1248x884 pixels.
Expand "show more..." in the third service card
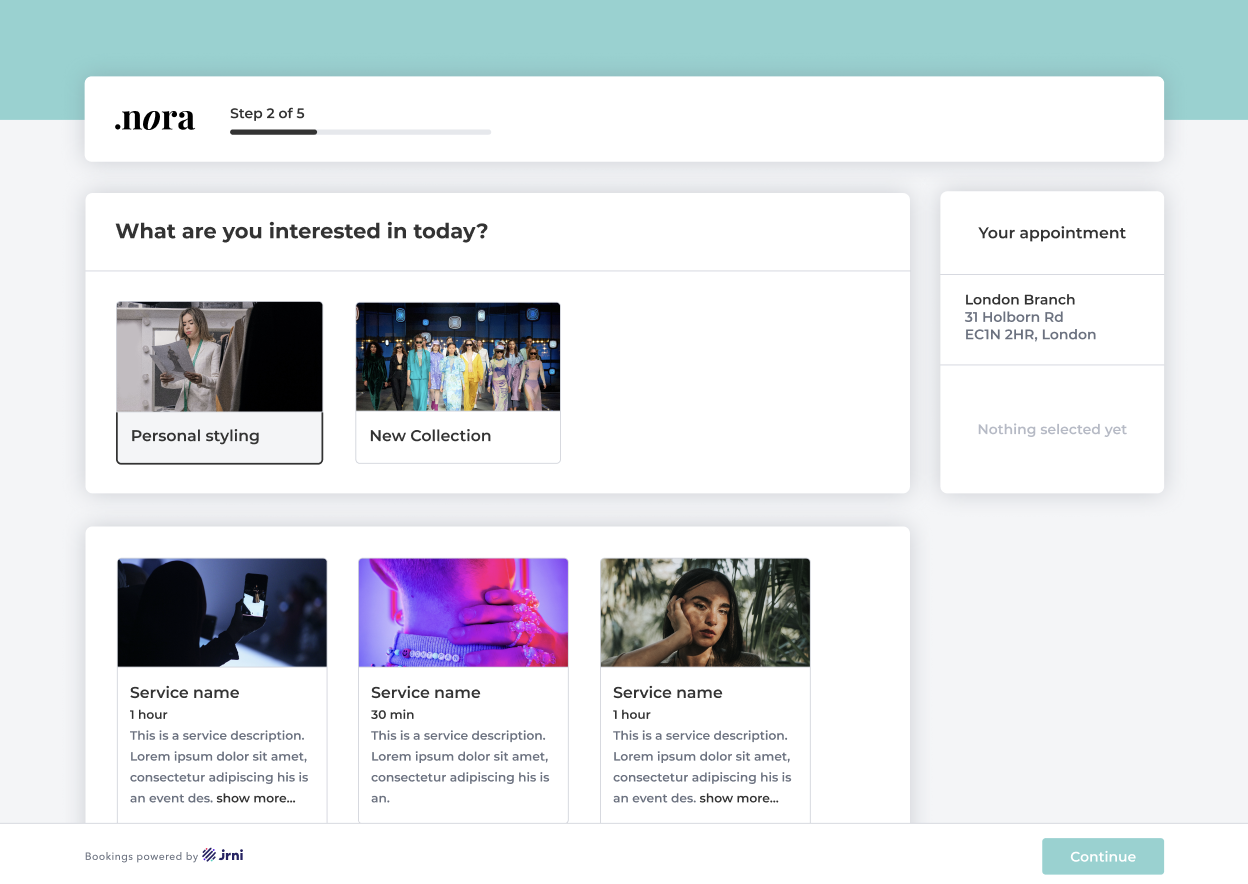point(739,798)
